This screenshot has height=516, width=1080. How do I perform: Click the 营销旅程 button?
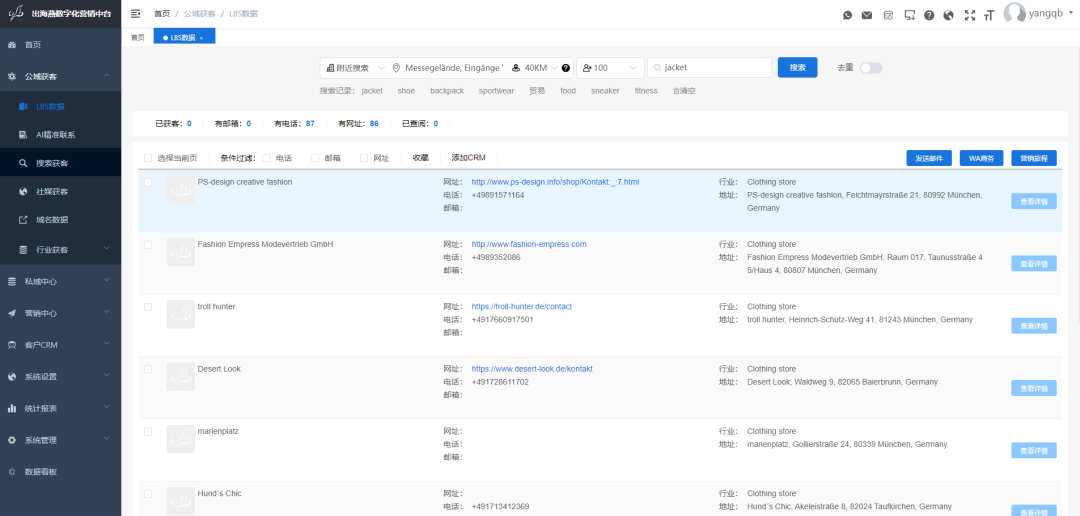coord(1034,158)
